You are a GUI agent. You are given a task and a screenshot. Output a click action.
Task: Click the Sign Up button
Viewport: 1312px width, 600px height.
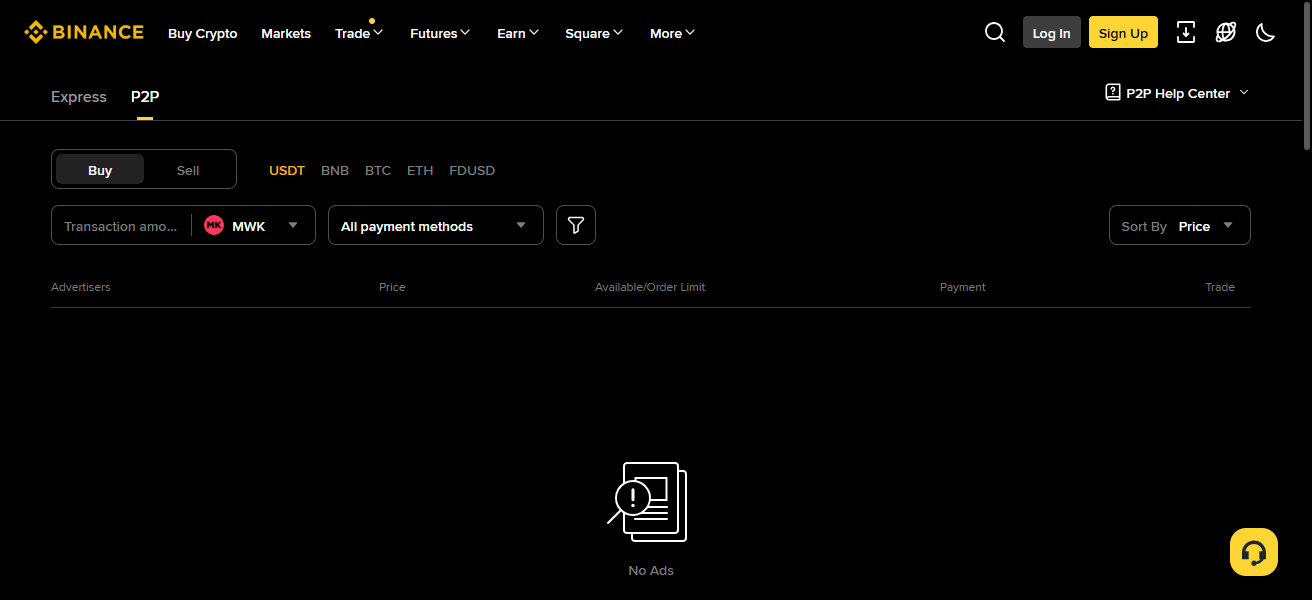pos(1122,32)
